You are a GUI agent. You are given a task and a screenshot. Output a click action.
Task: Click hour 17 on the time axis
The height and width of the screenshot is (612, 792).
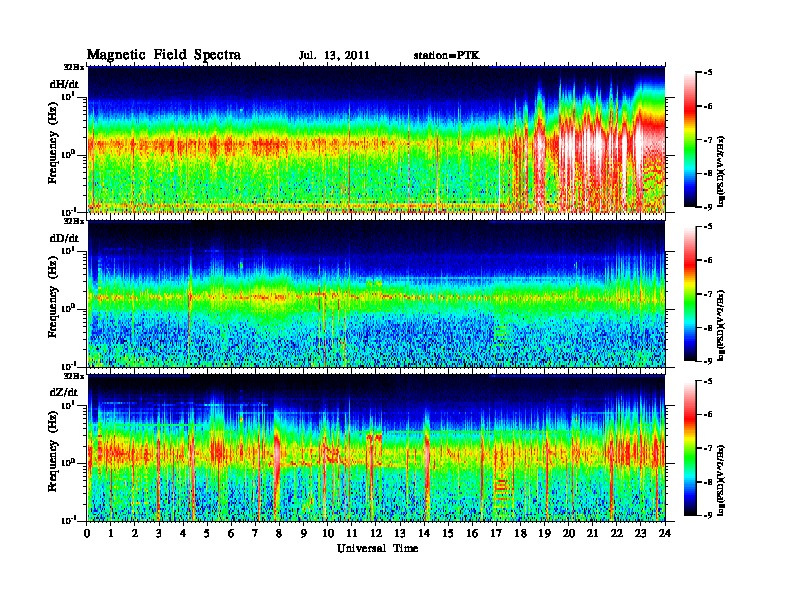click(x=496, y=534)
